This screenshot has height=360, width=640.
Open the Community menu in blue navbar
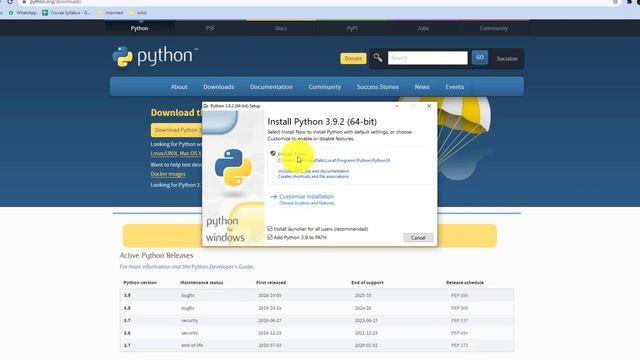point(324,87)
